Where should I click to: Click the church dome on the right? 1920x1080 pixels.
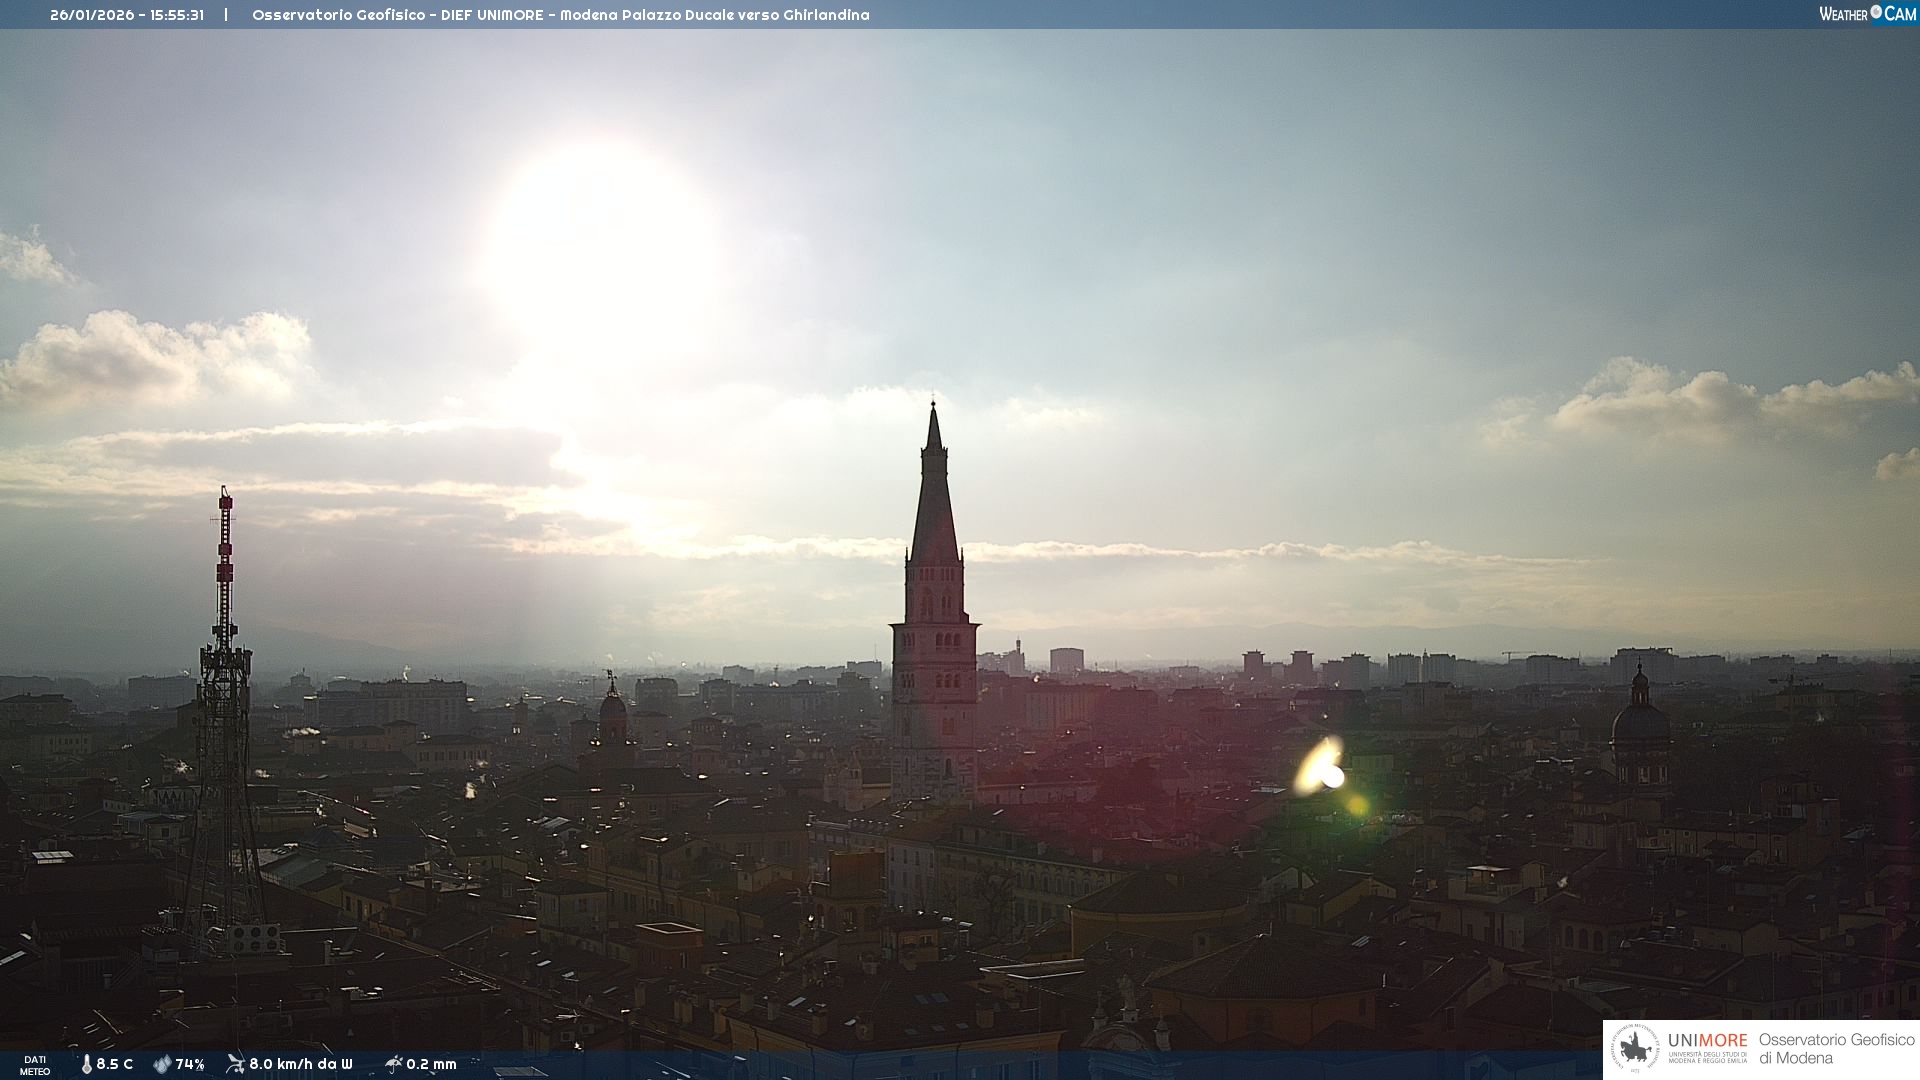pos(1639,722)
